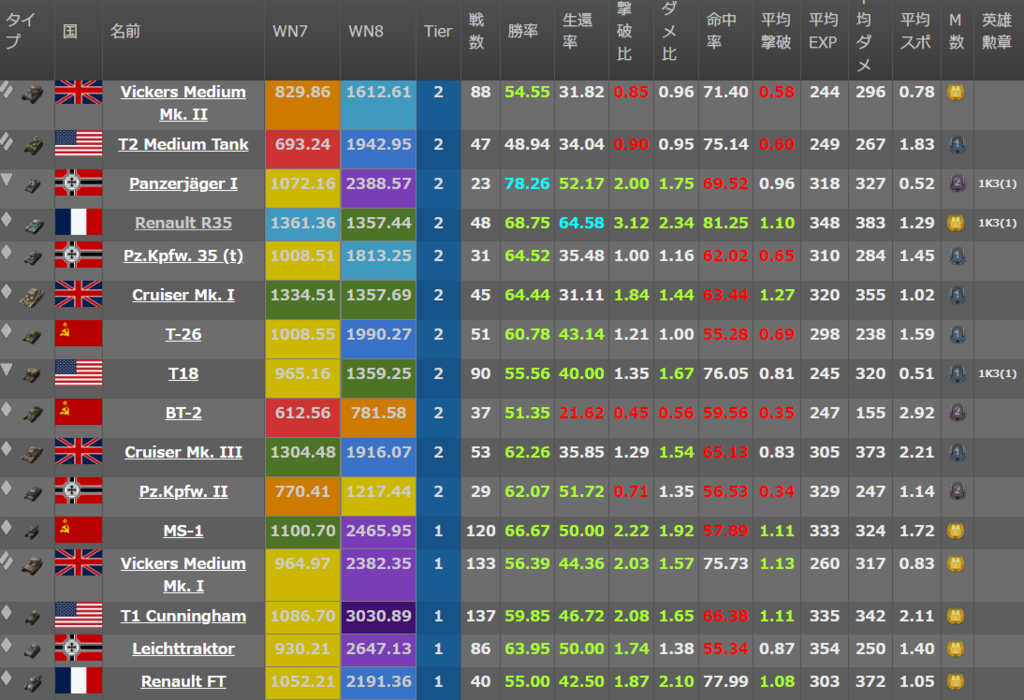Sort table by 命中率 column header
Screen dimensions: 1024x700
(721, 31)
